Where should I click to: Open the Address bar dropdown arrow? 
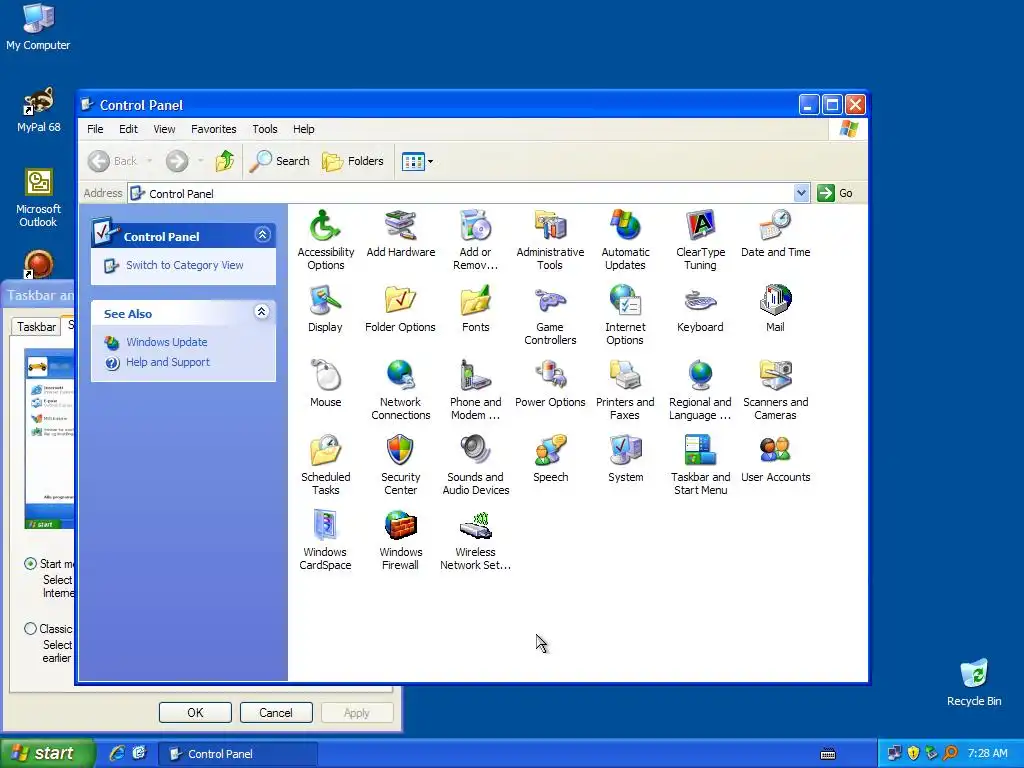click(801, 193)
